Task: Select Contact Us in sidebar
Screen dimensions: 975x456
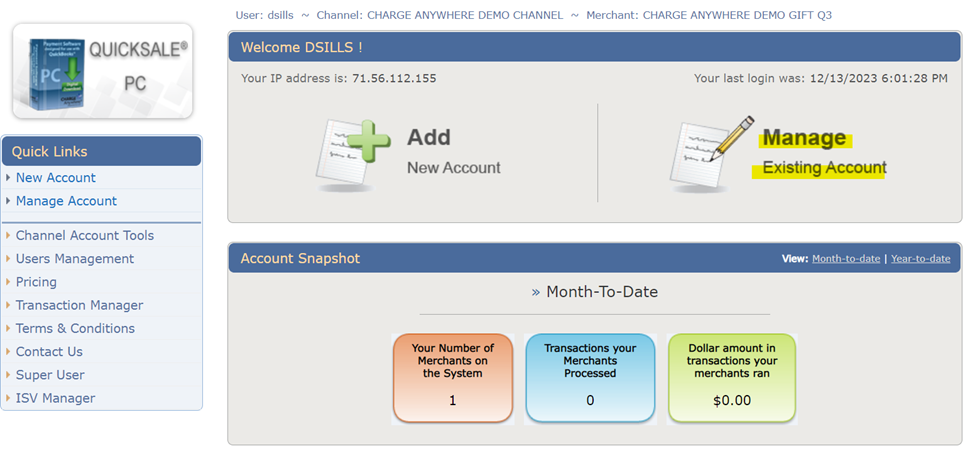Action: coord(49,351)
